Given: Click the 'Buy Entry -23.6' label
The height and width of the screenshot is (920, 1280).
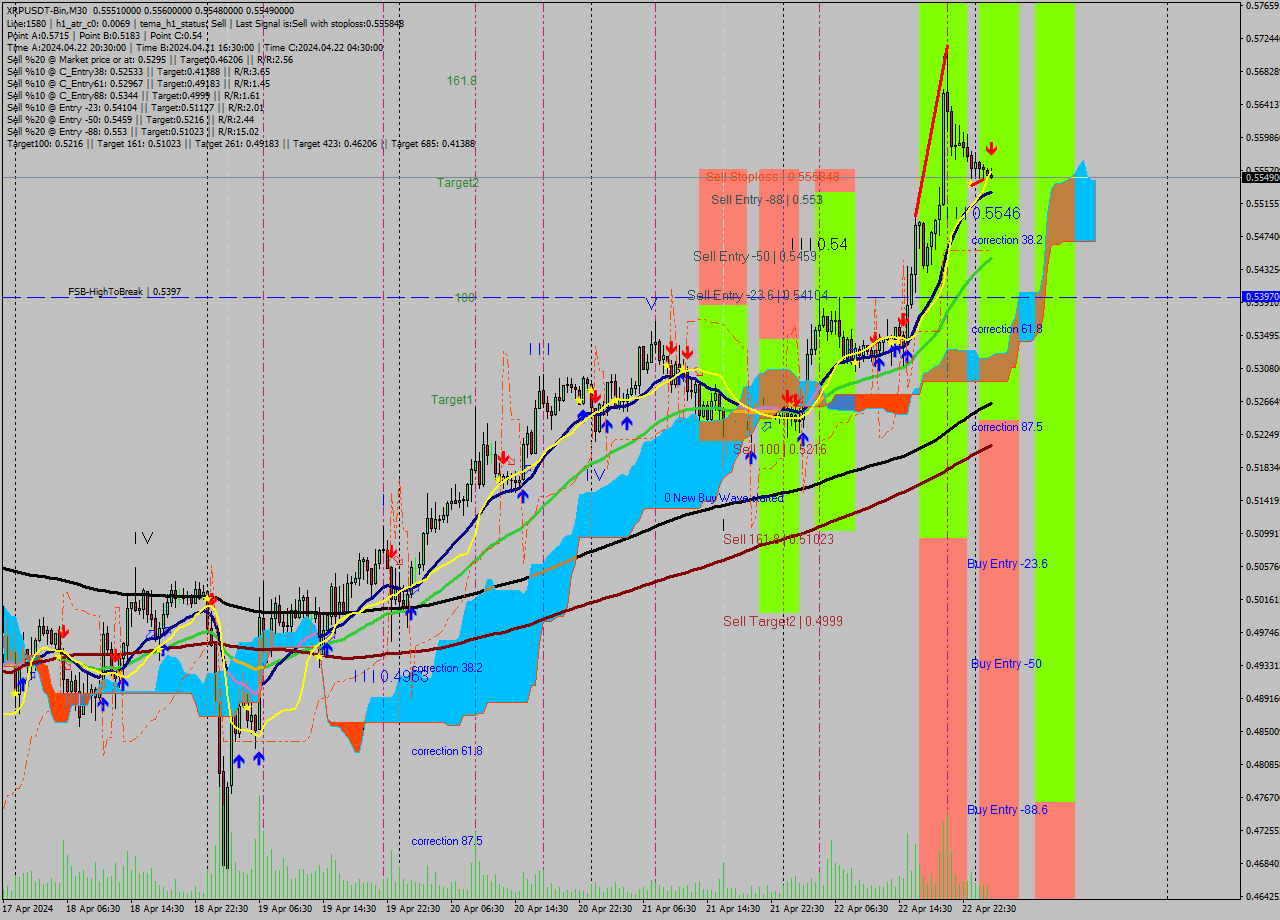Looking at the screenshot, I should (x=1007, y=564).
